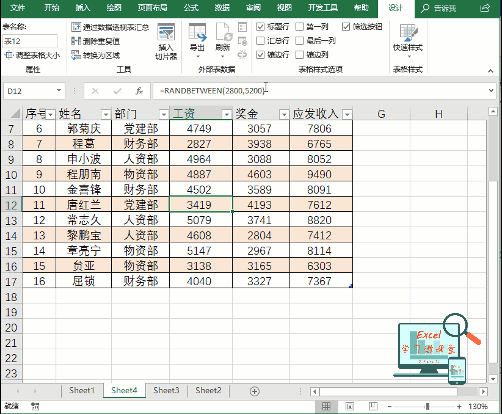Click the Unlink icon
This screenshot has height=414, width=502.
(243, 55)
